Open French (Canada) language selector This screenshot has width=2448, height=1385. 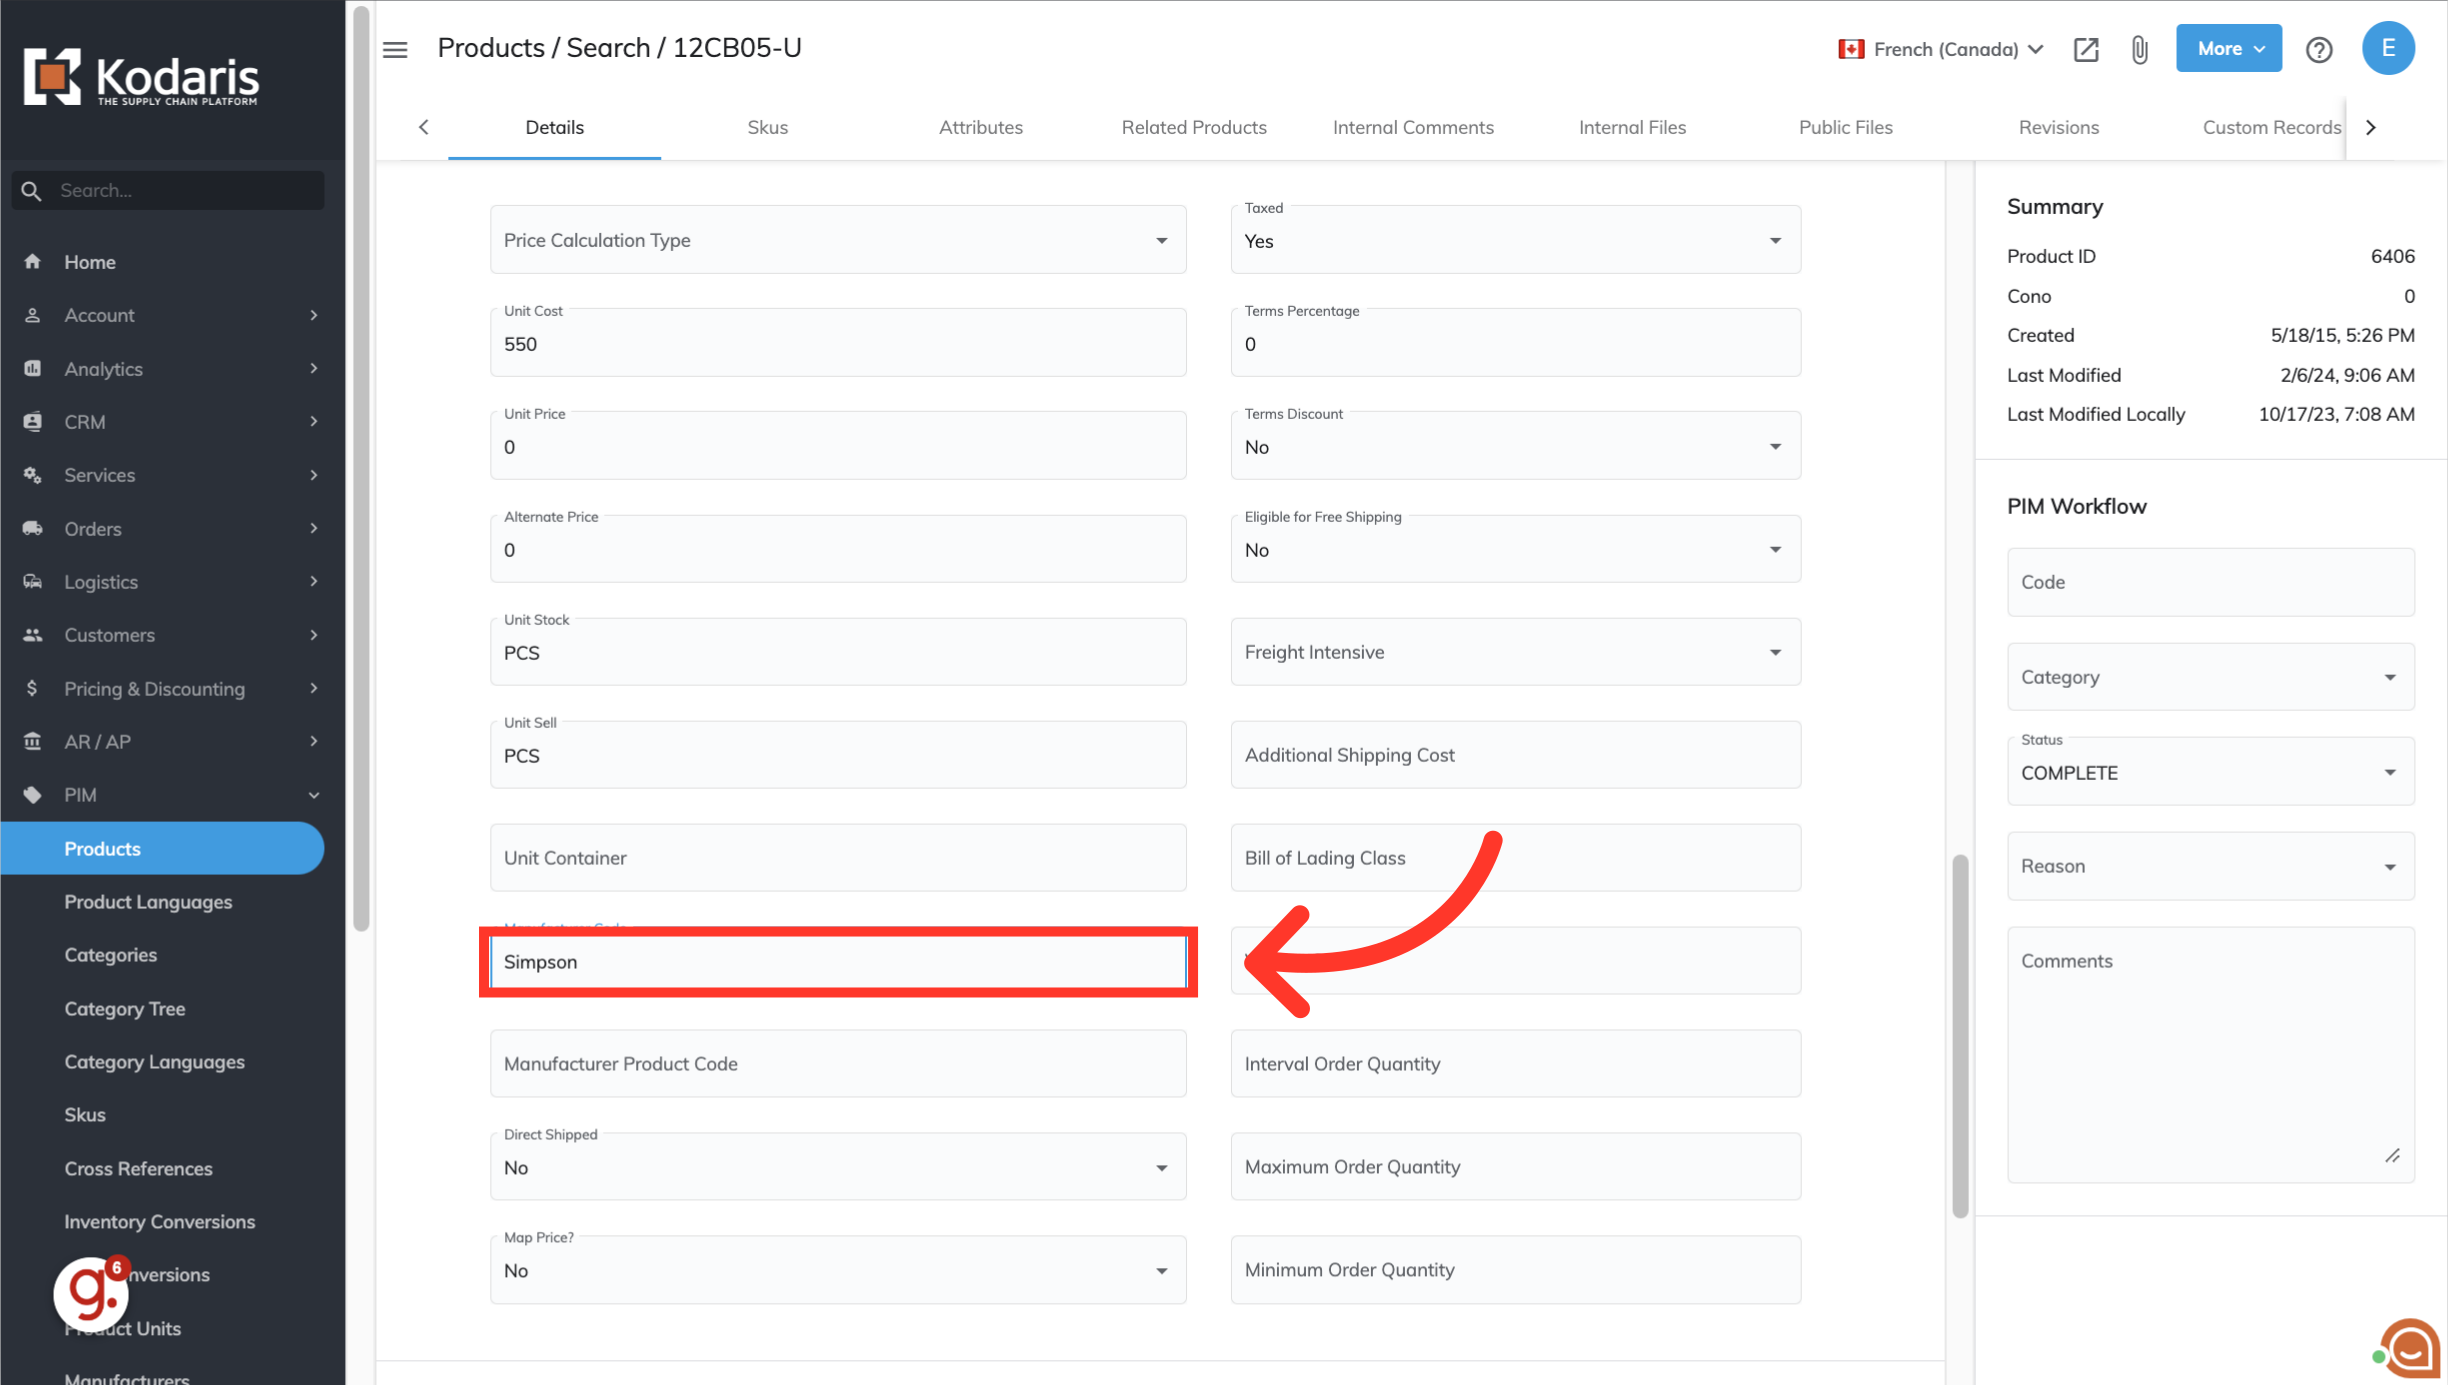click(1940, 49)
